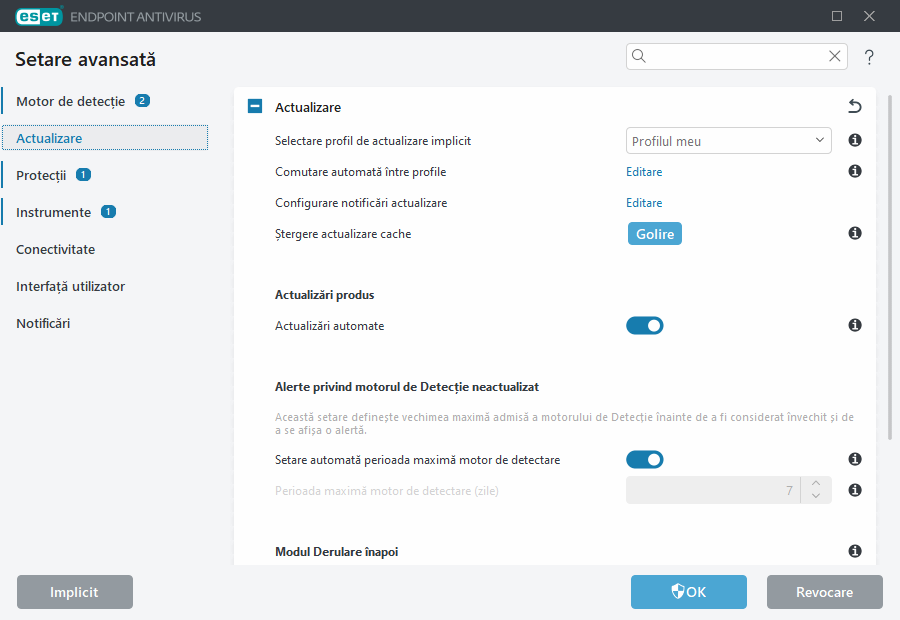Clear the search field with X icon

click(834, 57)
